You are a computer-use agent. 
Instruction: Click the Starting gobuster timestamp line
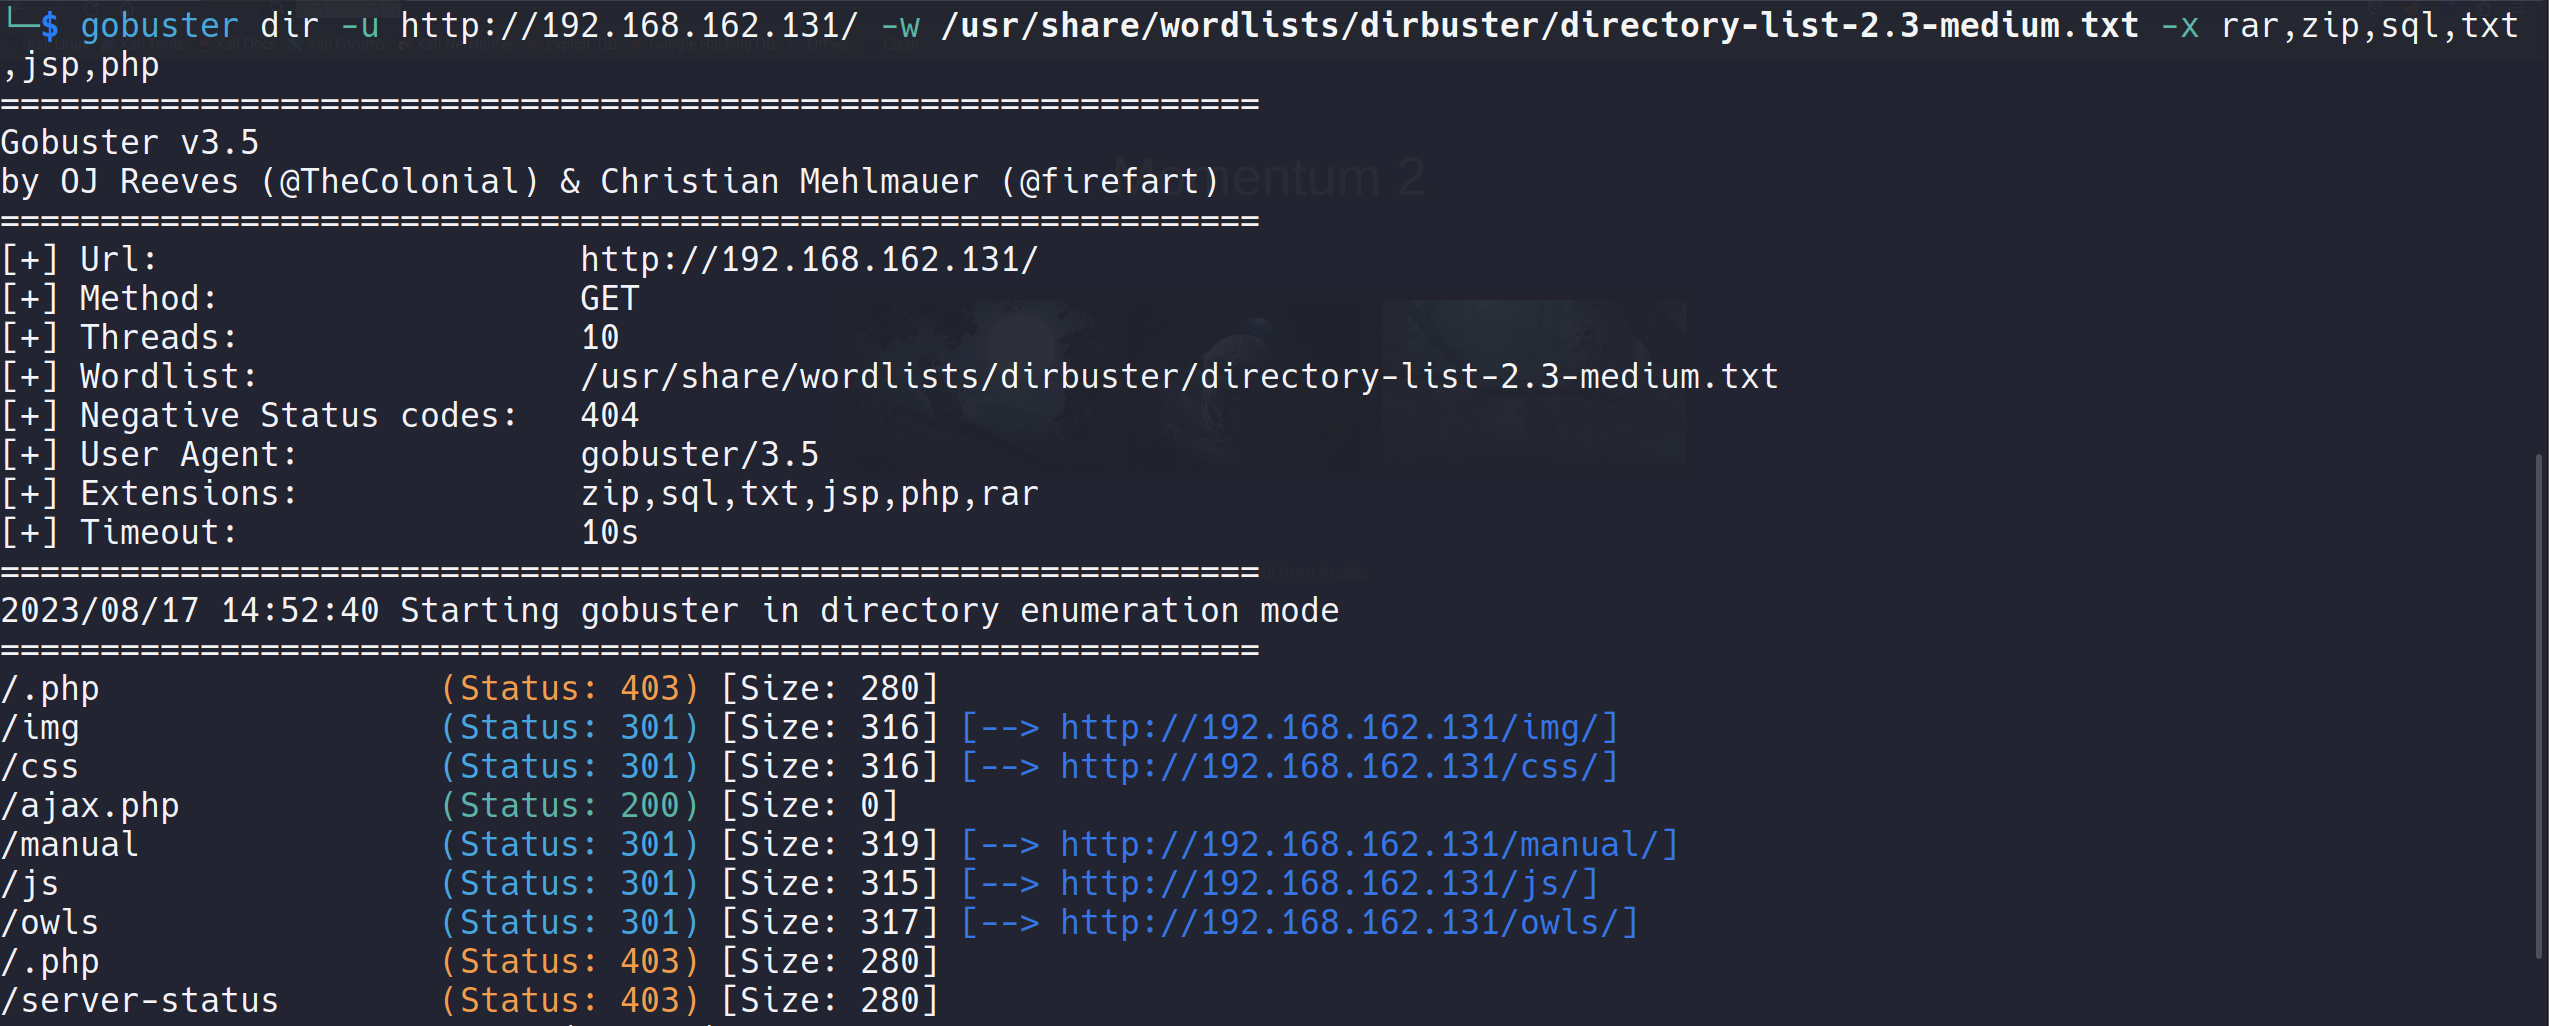point(669,611)
